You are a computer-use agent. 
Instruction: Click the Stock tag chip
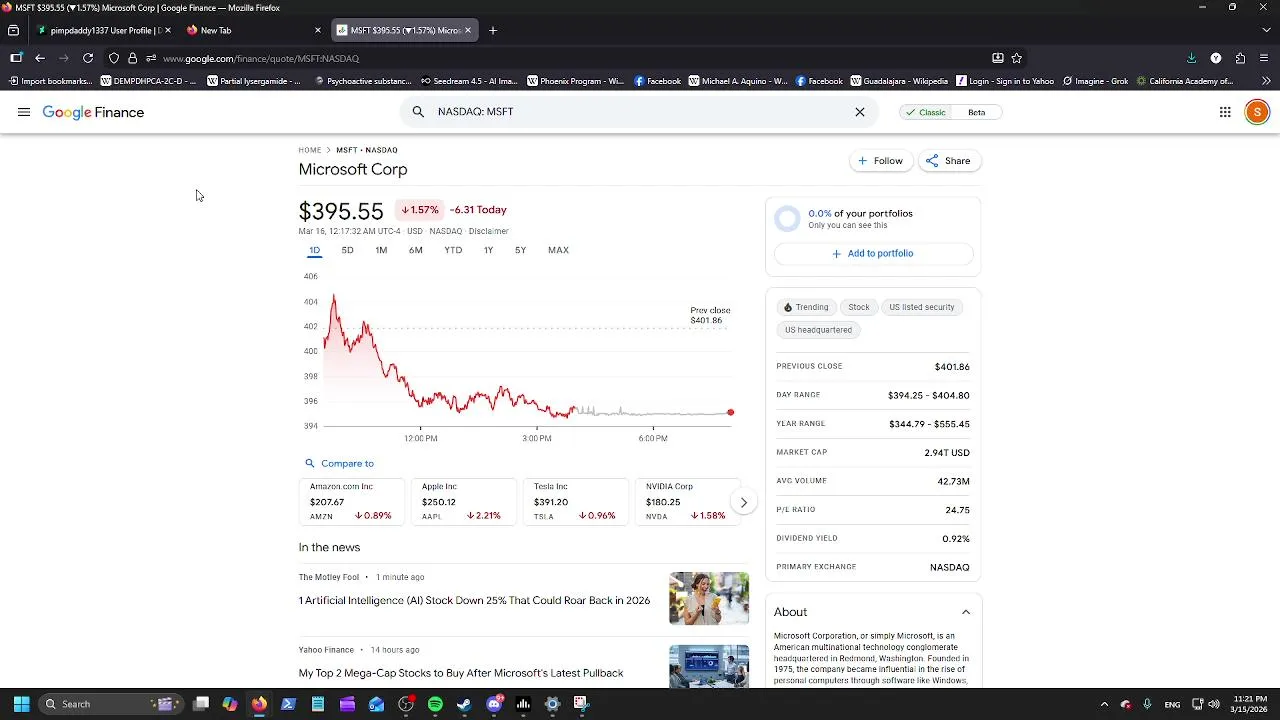859,307
